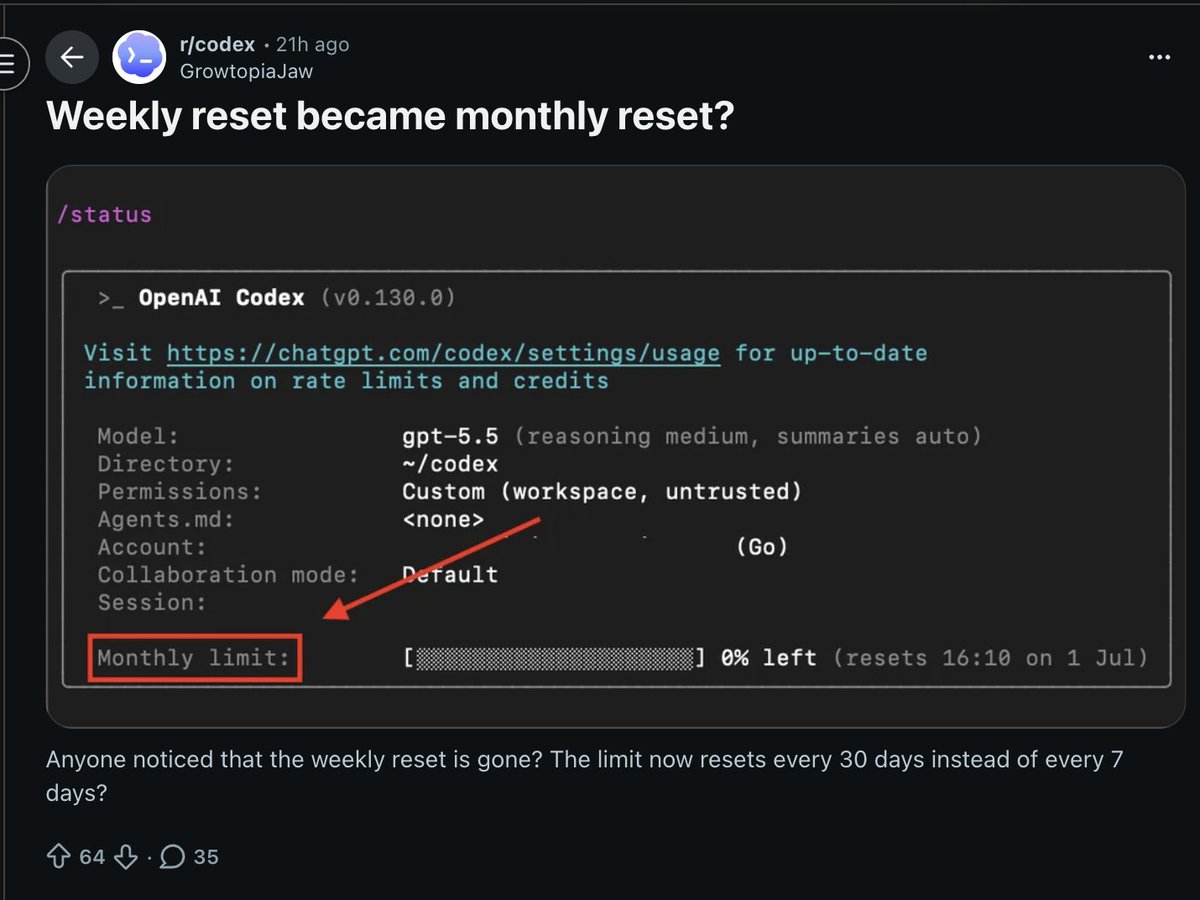
Task: Downvote the post
Action: 126,857
